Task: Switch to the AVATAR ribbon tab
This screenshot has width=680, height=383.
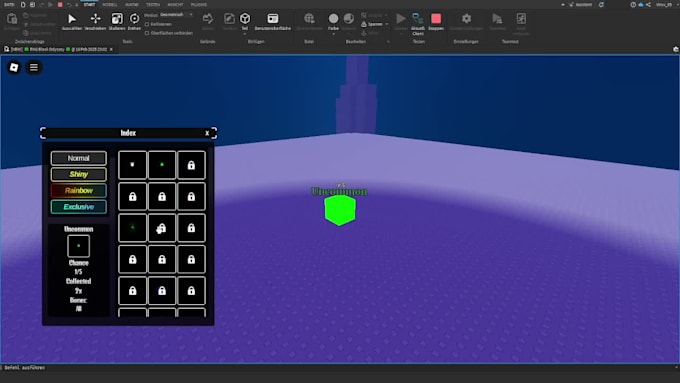Action: (x=132, y=4)
